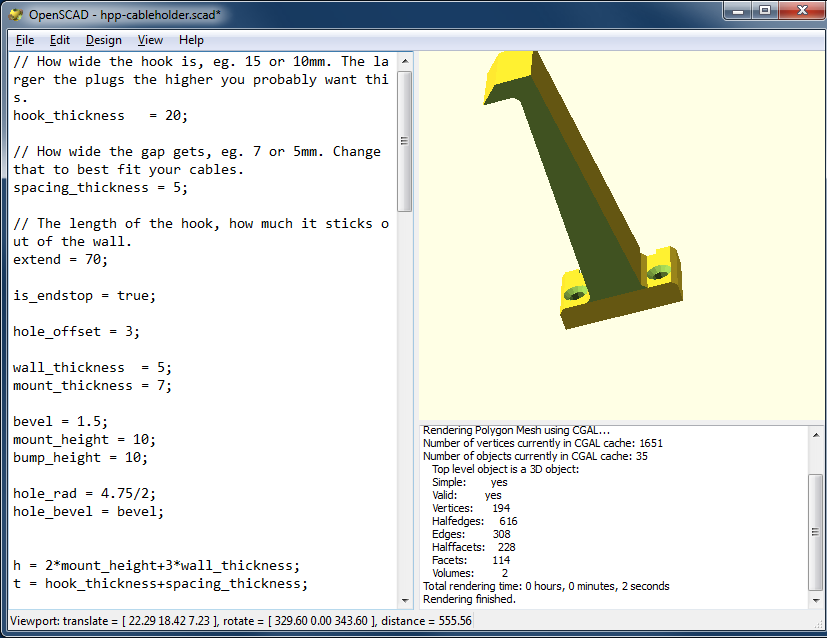Click the console scrollbar up arrow
827x638 pixels.
[x=816, y=435]
